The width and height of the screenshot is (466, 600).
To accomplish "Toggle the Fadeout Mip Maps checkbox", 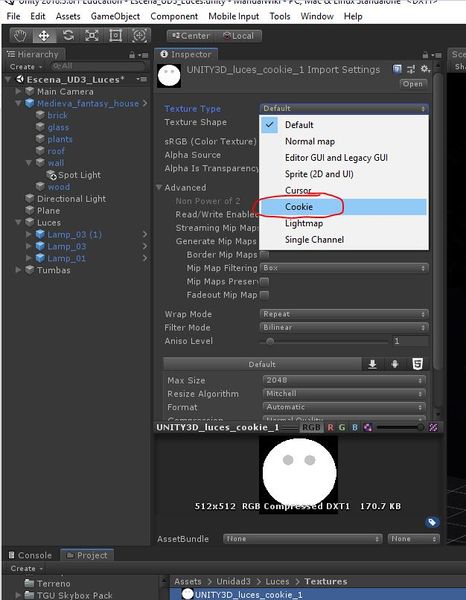I will pyautogui.click(x=264, y=295).
